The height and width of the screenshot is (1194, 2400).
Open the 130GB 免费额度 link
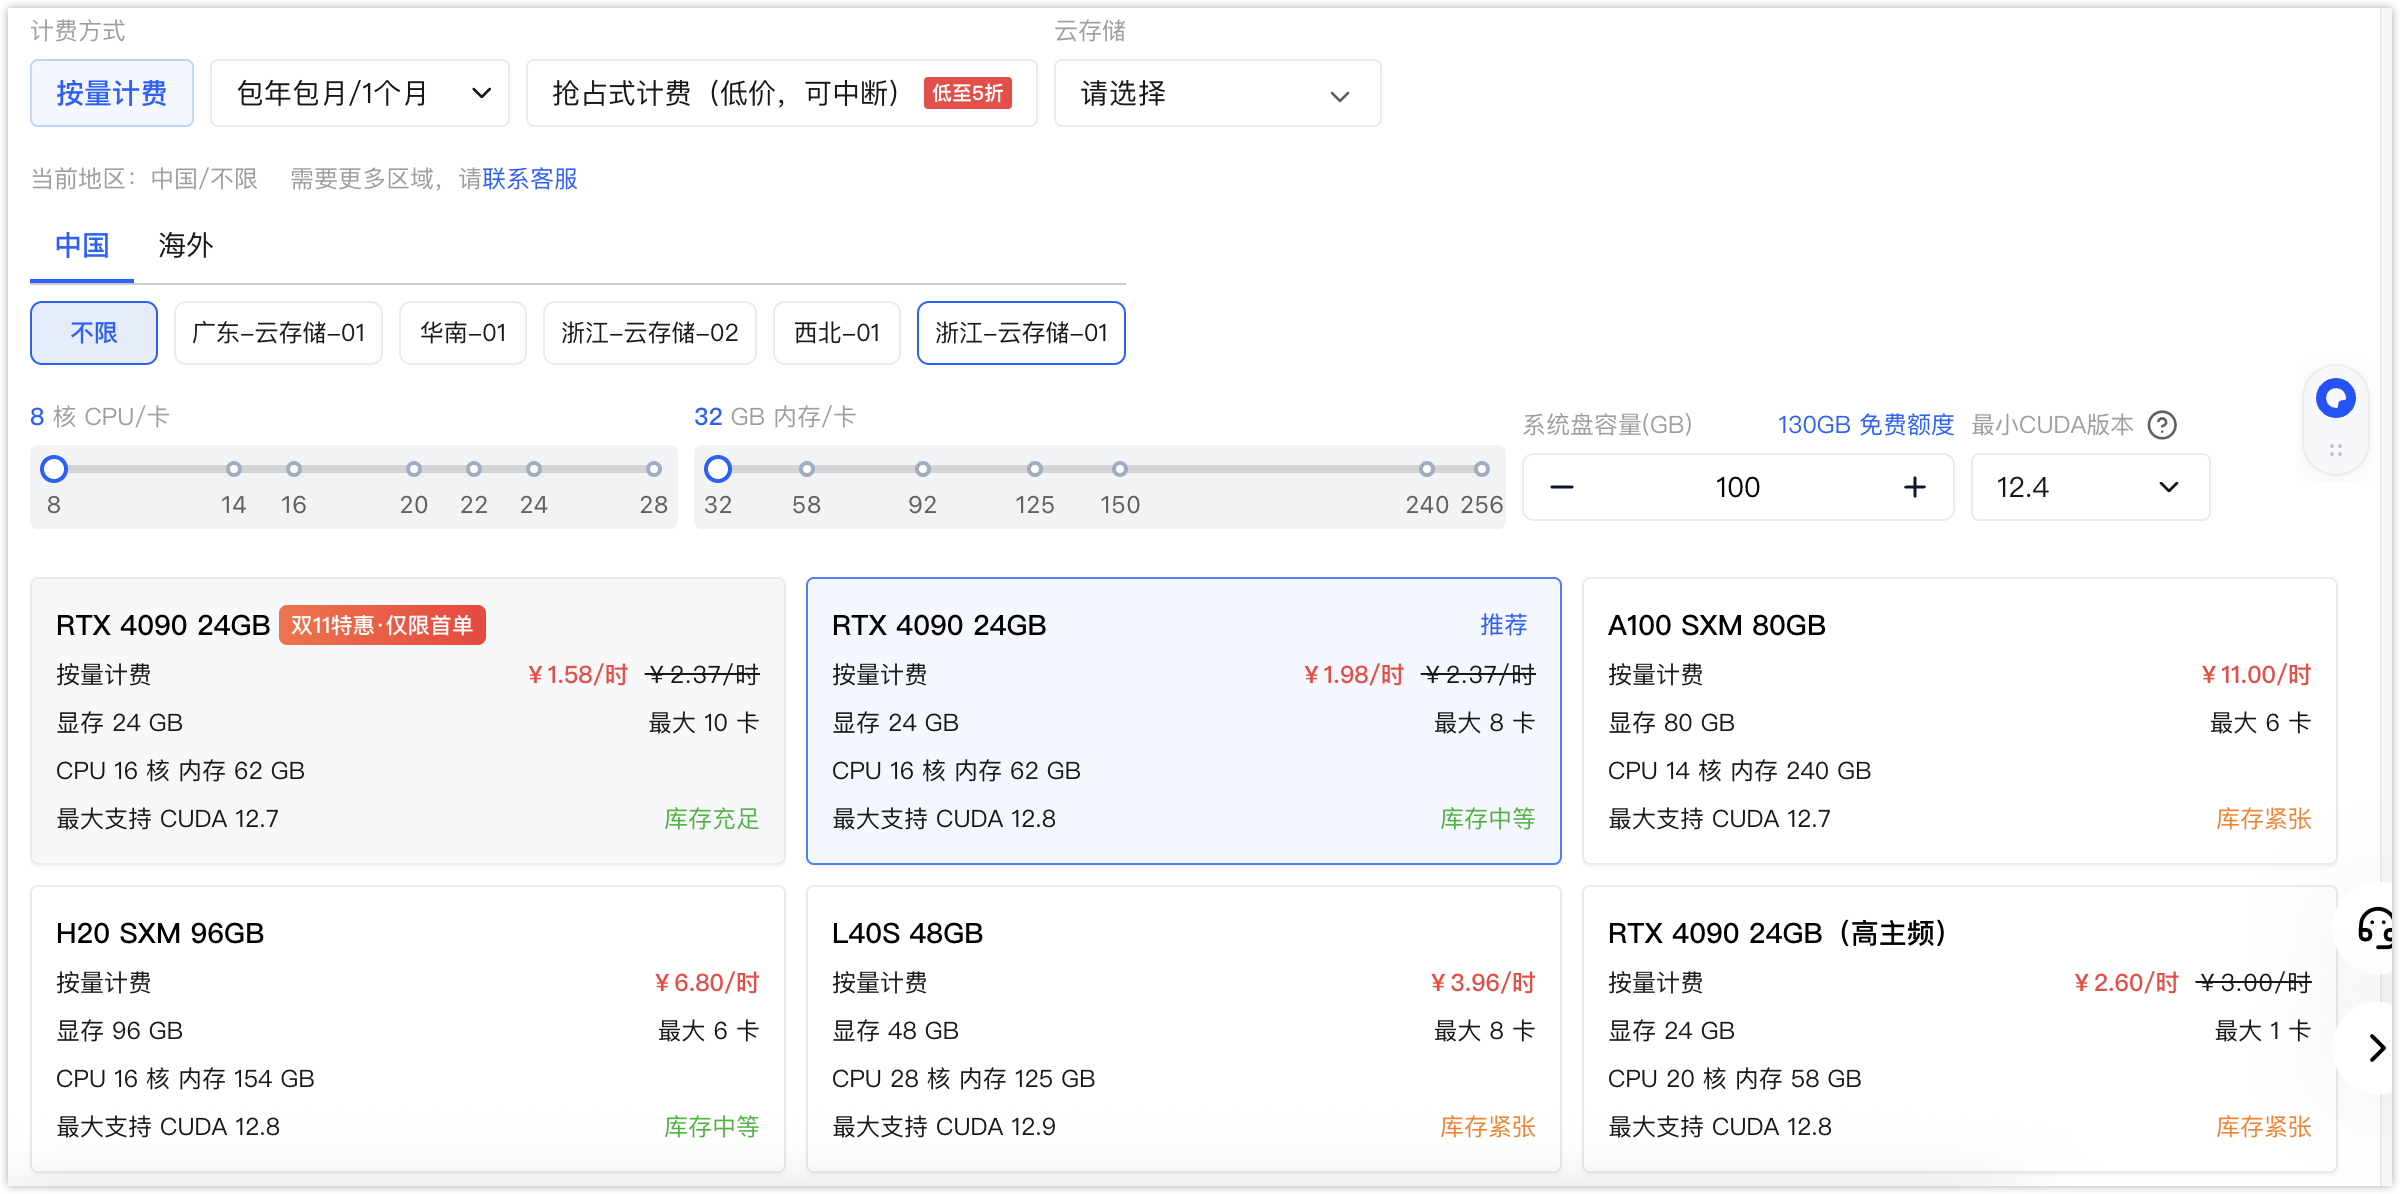(x=1863, y=424)
